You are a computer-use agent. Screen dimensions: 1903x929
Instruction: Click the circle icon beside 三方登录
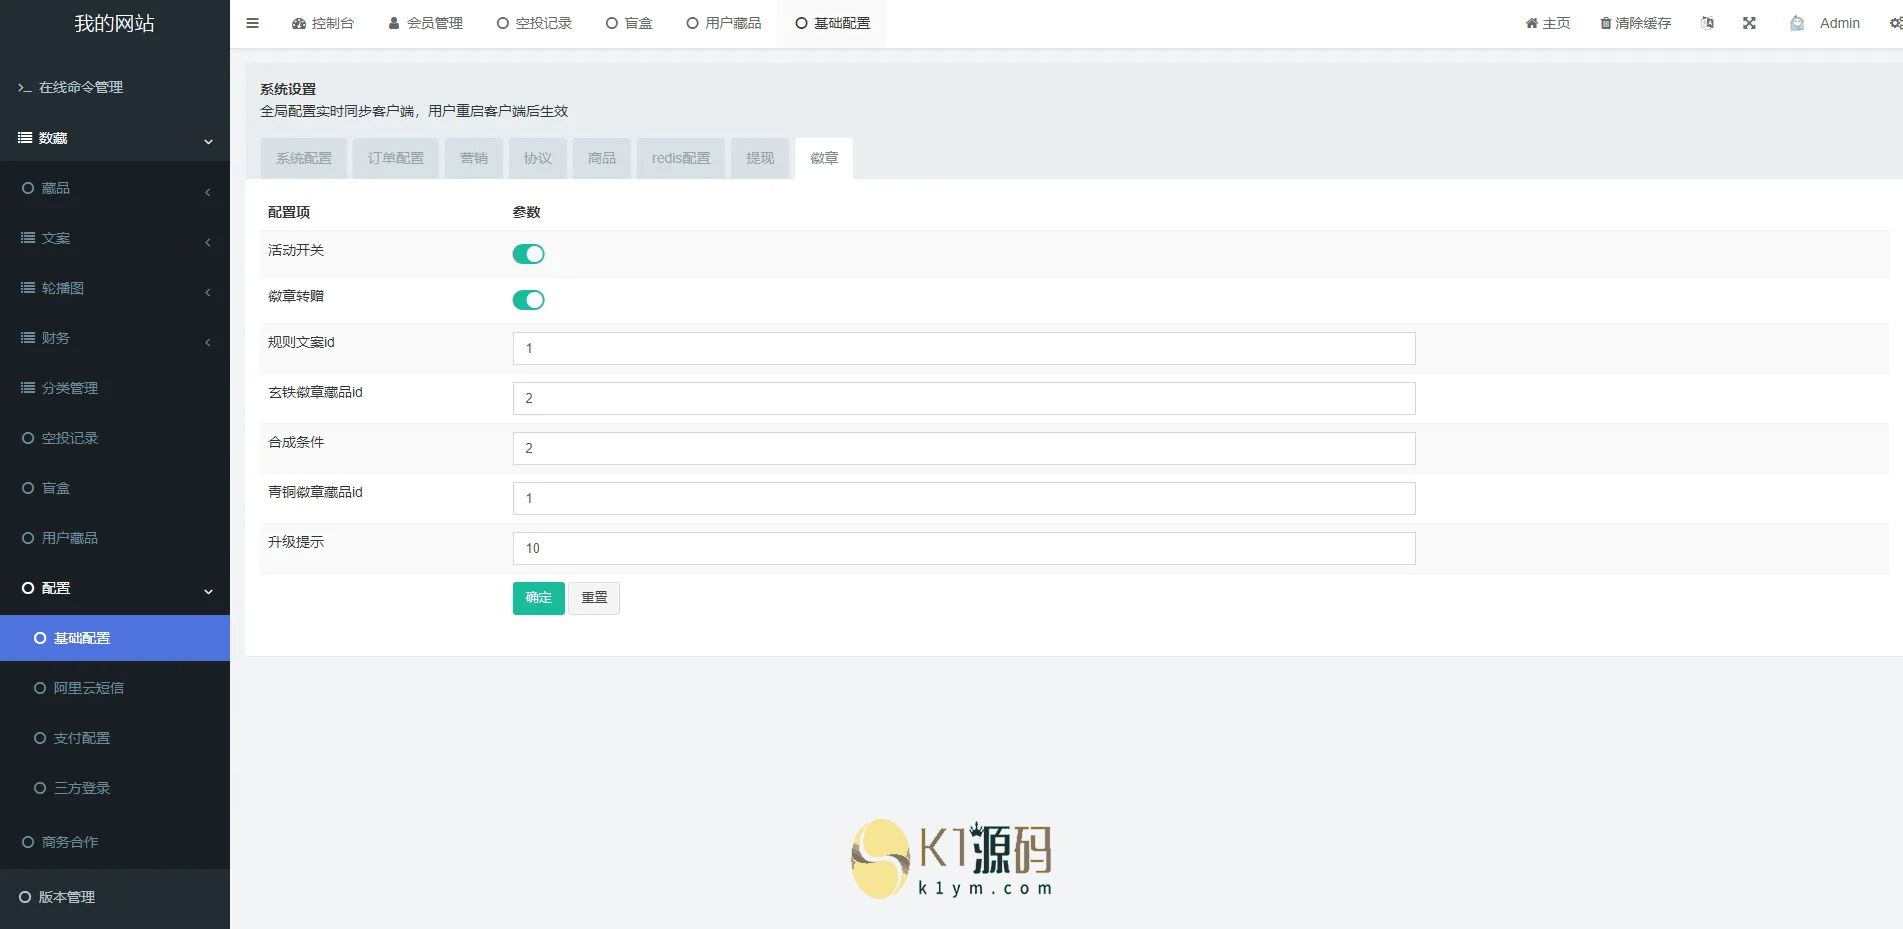coord(40,788)
